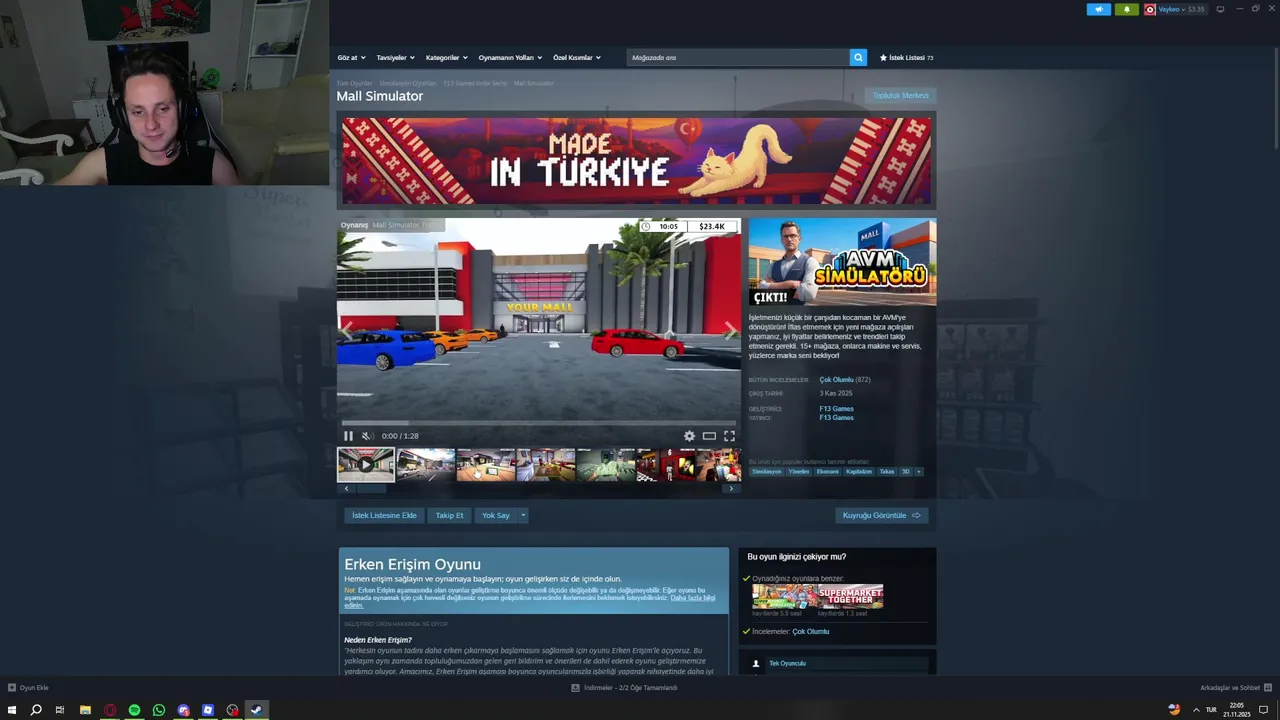Open the Kategoriler menu
The image size is (1280, 720).
(x=446, y=57)
